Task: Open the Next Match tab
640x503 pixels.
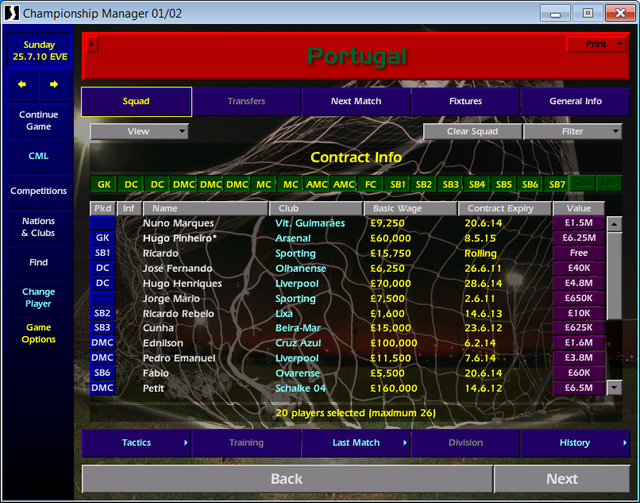Action: pyautogui.click(x=356, y=101)
